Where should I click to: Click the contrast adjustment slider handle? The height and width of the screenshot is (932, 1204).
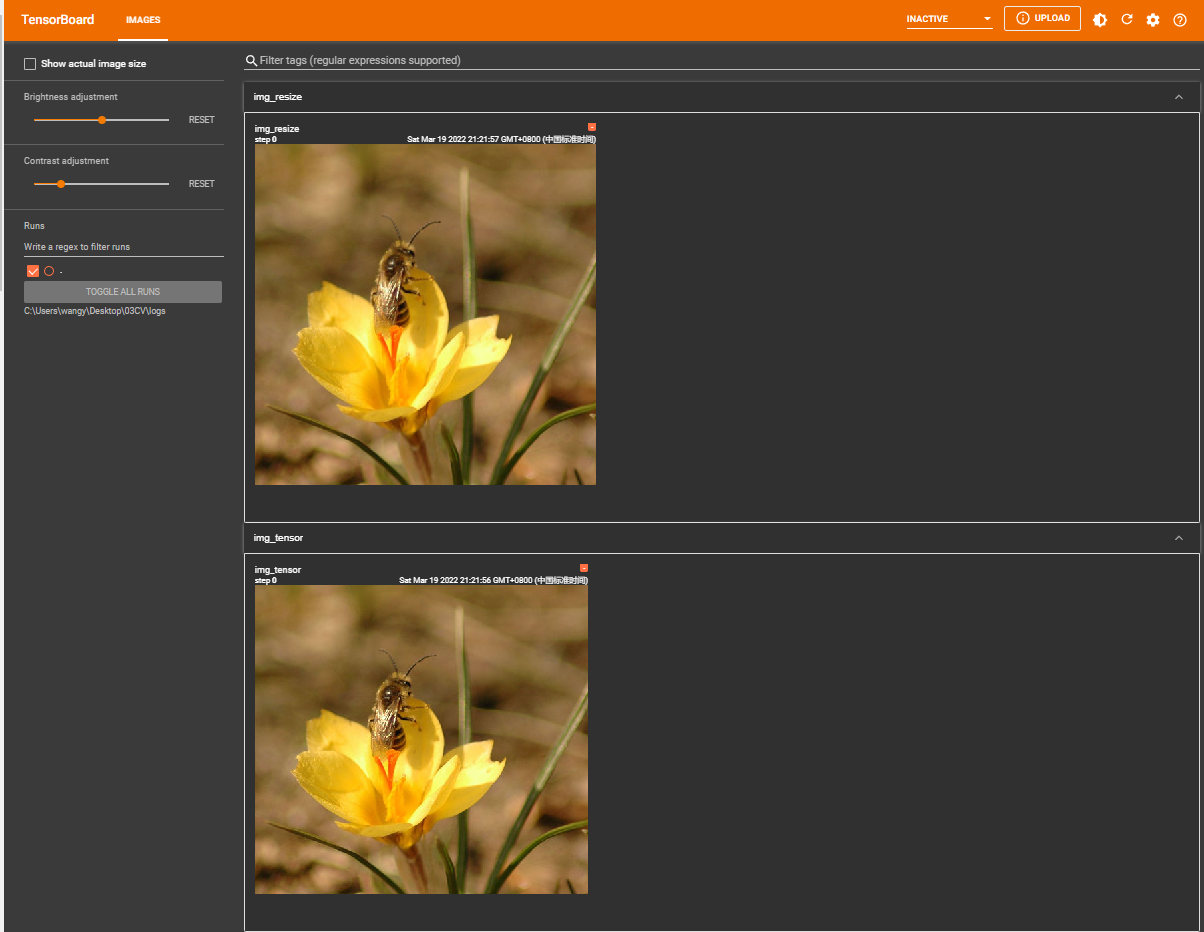pos(61,184)
